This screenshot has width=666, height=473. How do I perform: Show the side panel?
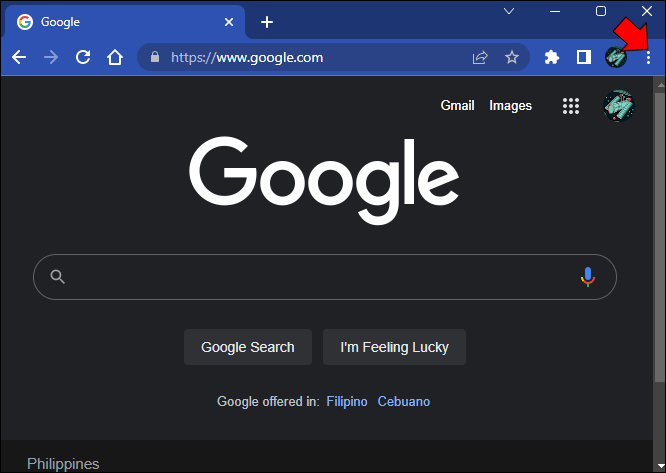(x=584, y=57)
